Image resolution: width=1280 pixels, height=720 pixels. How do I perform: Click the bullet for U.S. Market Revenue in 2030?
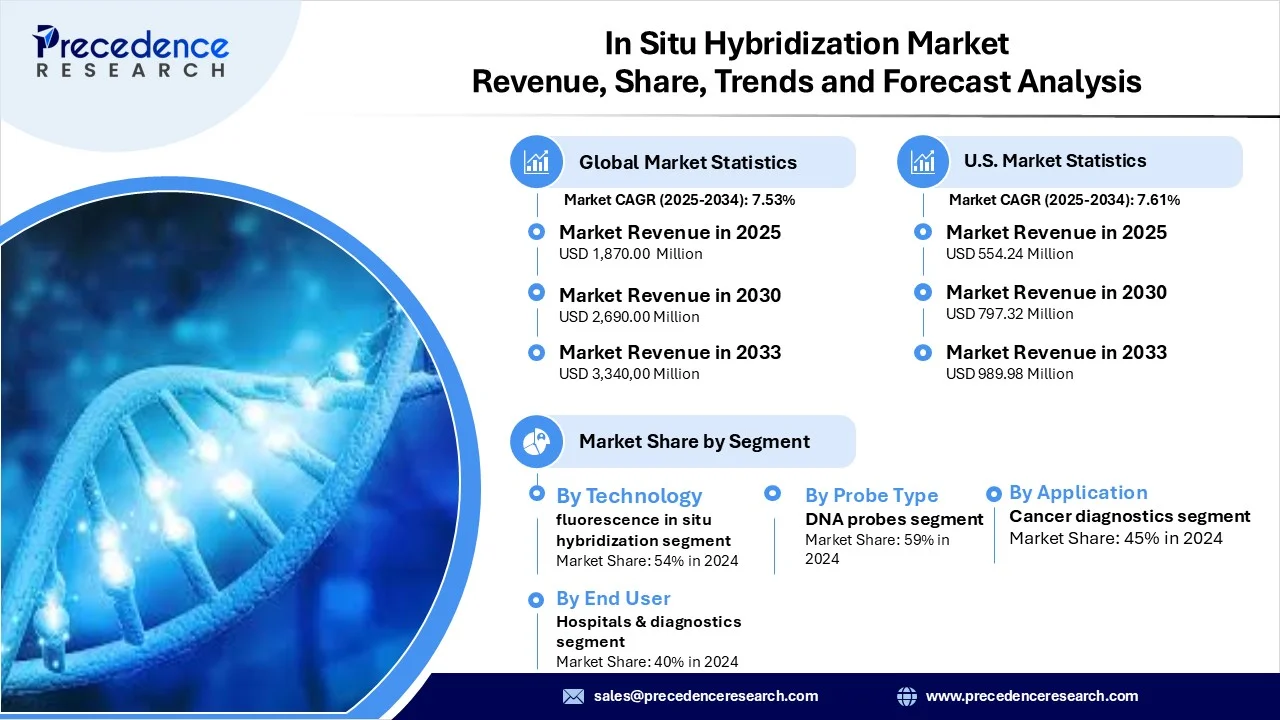click(x=923, y=292)
